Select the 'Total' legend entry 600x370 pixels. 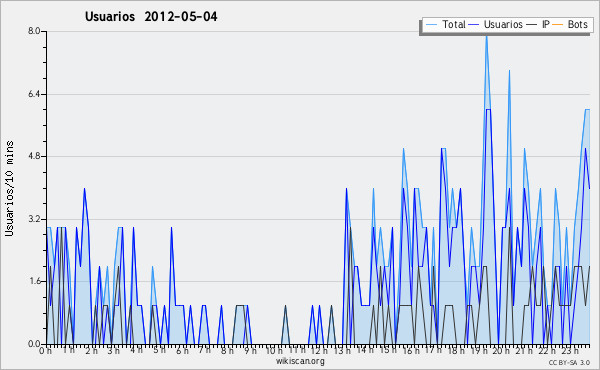click(x=454, y=24)
